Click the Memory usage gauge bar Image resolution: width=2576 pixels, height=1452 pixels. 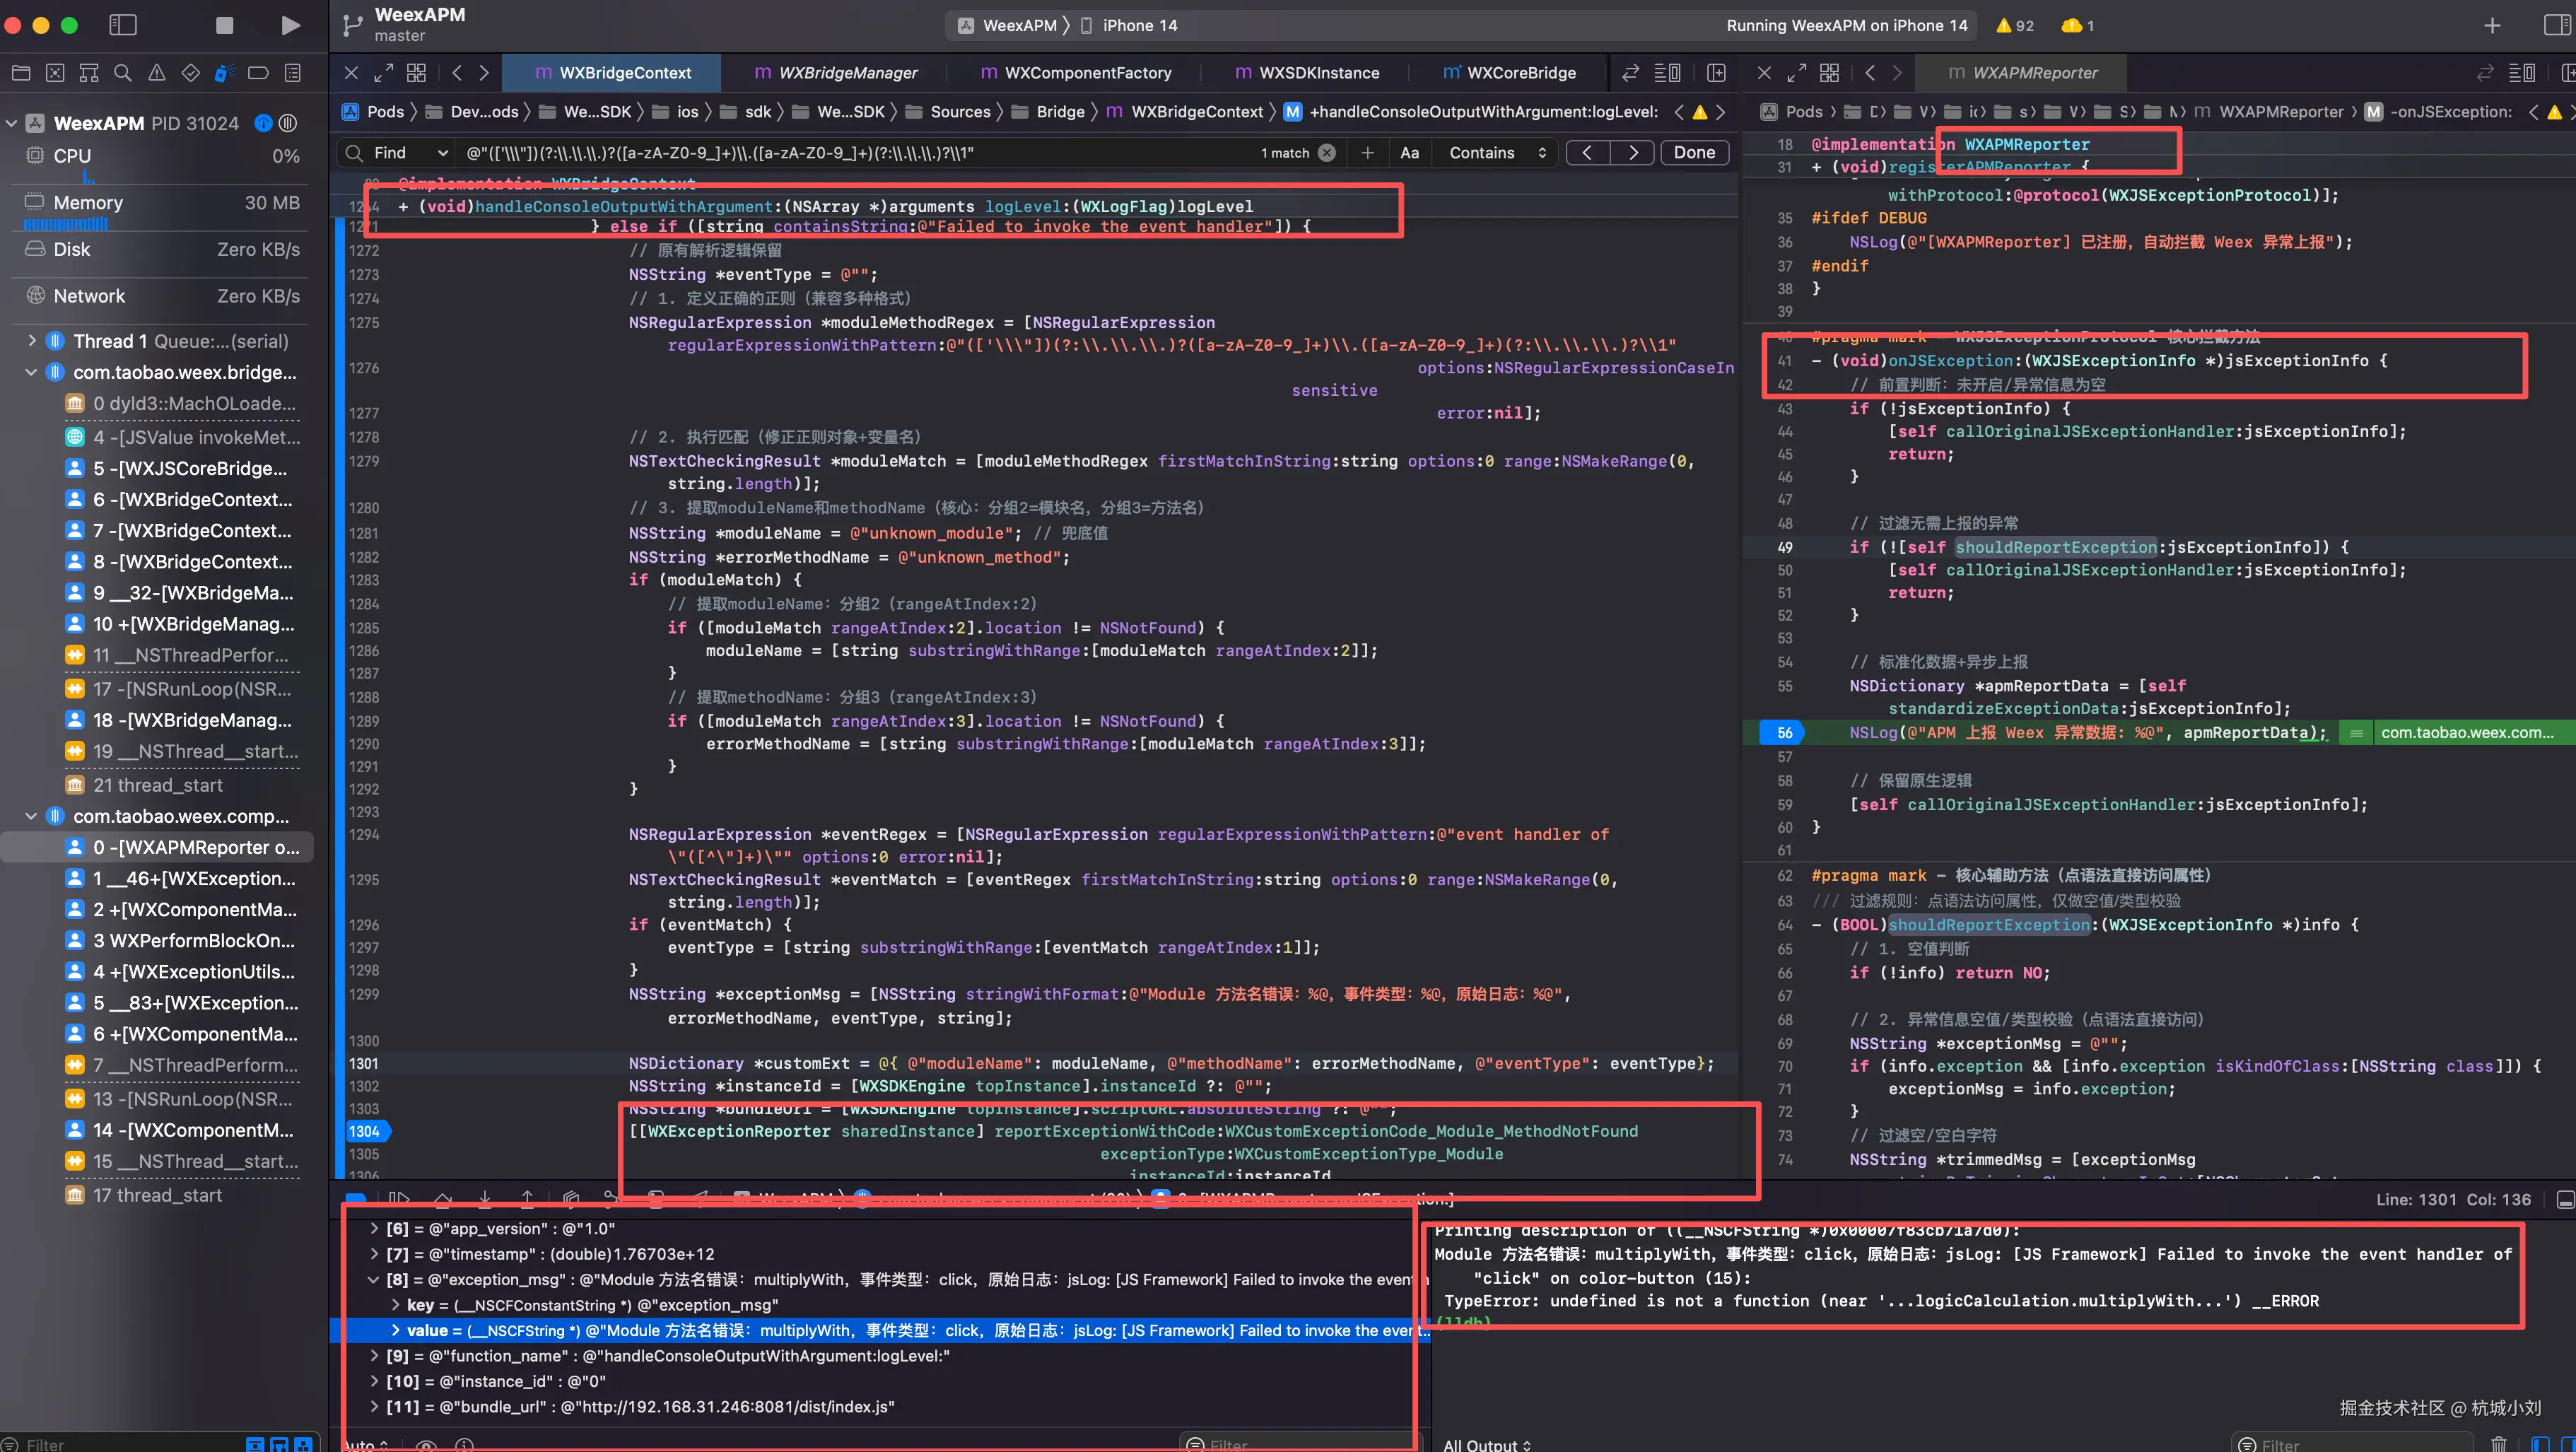[66, 225]
